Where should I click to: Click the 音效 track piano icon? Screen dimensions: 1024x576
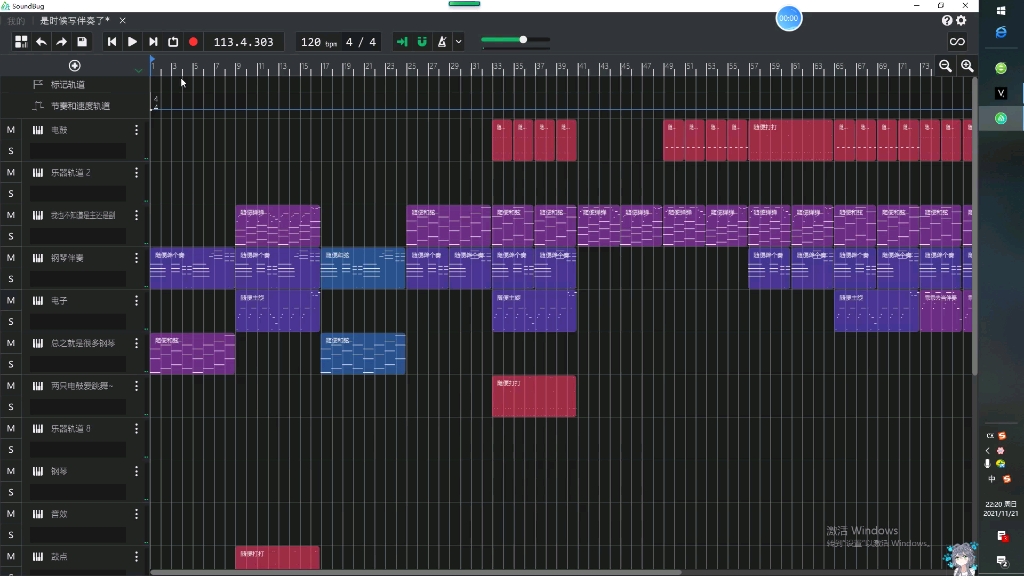38,514
